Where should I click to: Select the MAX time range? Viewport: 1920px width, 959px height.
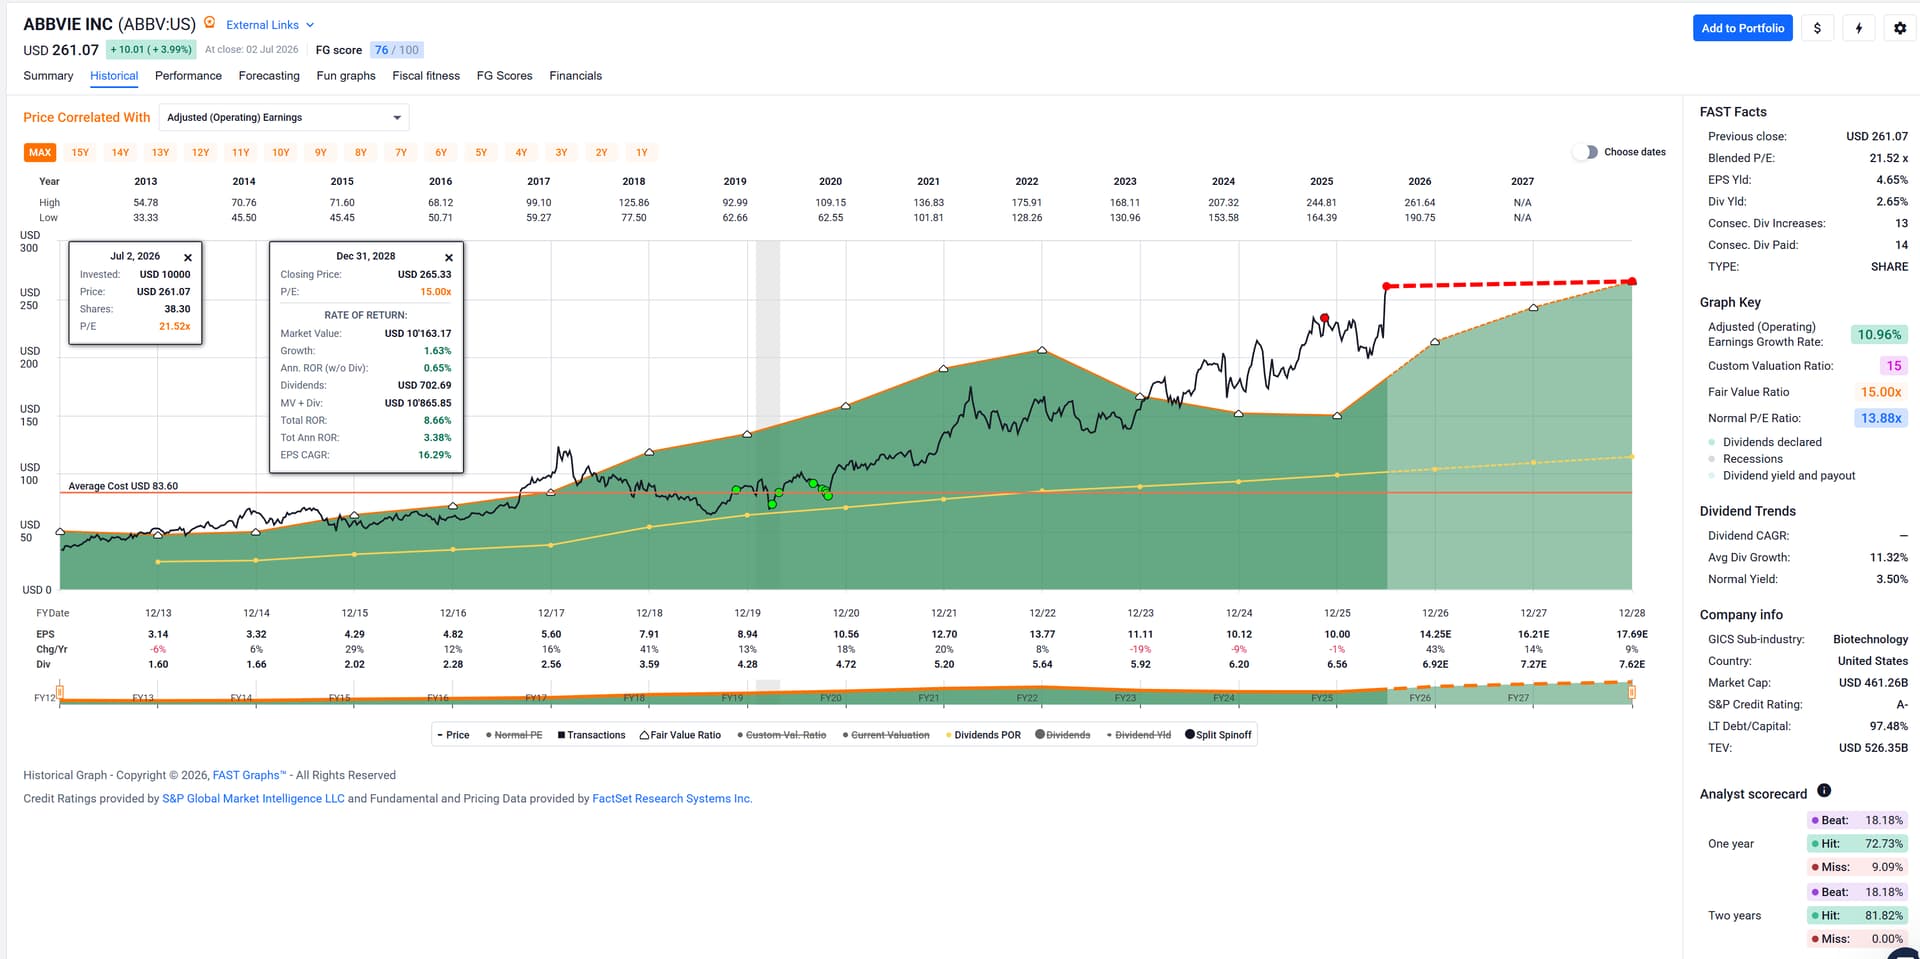(40, 153)
